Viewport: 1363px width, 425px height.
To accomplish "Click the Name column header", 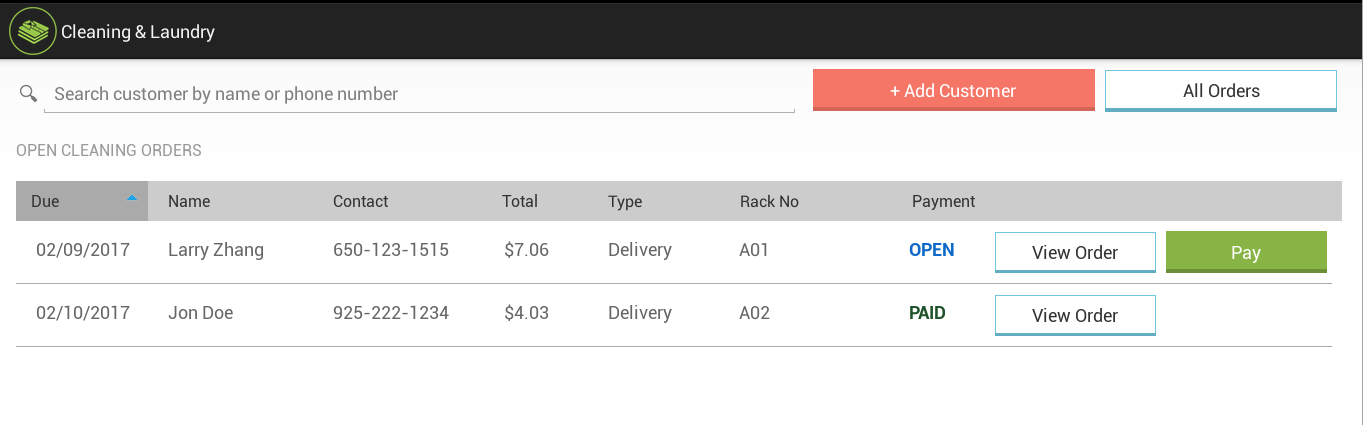I will pos(189,201).
